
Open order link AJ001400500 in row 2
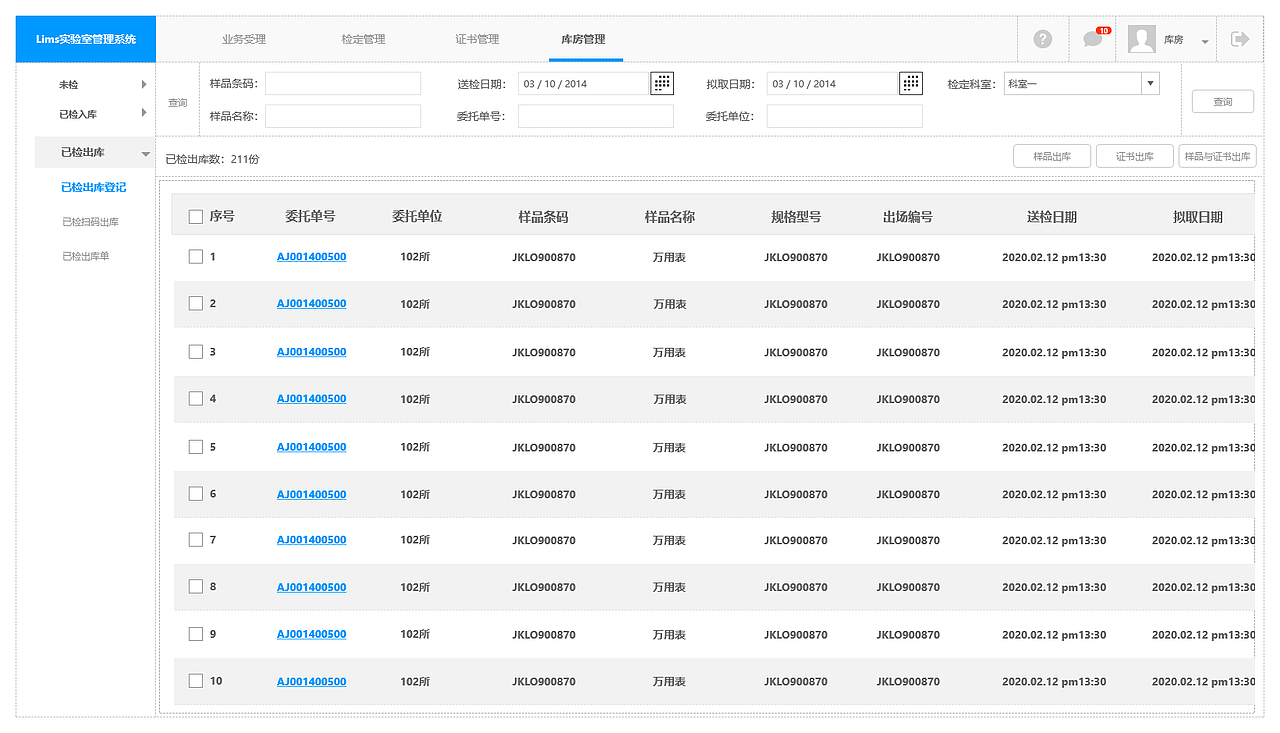[x=312, y=304]
